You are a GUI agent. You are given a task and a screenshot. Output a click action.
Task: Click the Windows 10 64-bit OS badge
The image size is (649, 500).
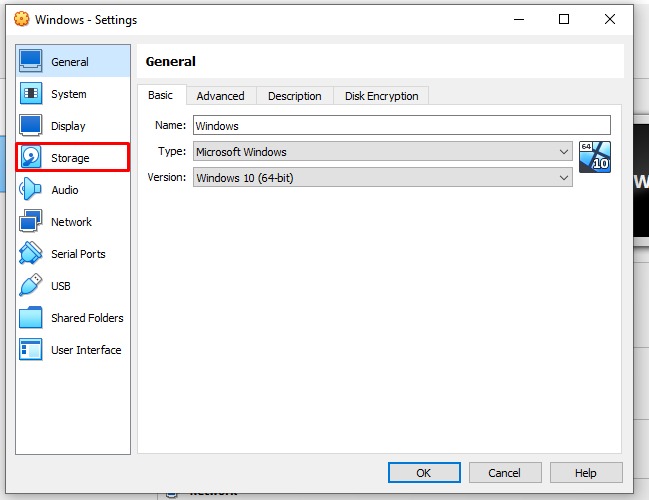pyautogui.click(x=595, y=157)
